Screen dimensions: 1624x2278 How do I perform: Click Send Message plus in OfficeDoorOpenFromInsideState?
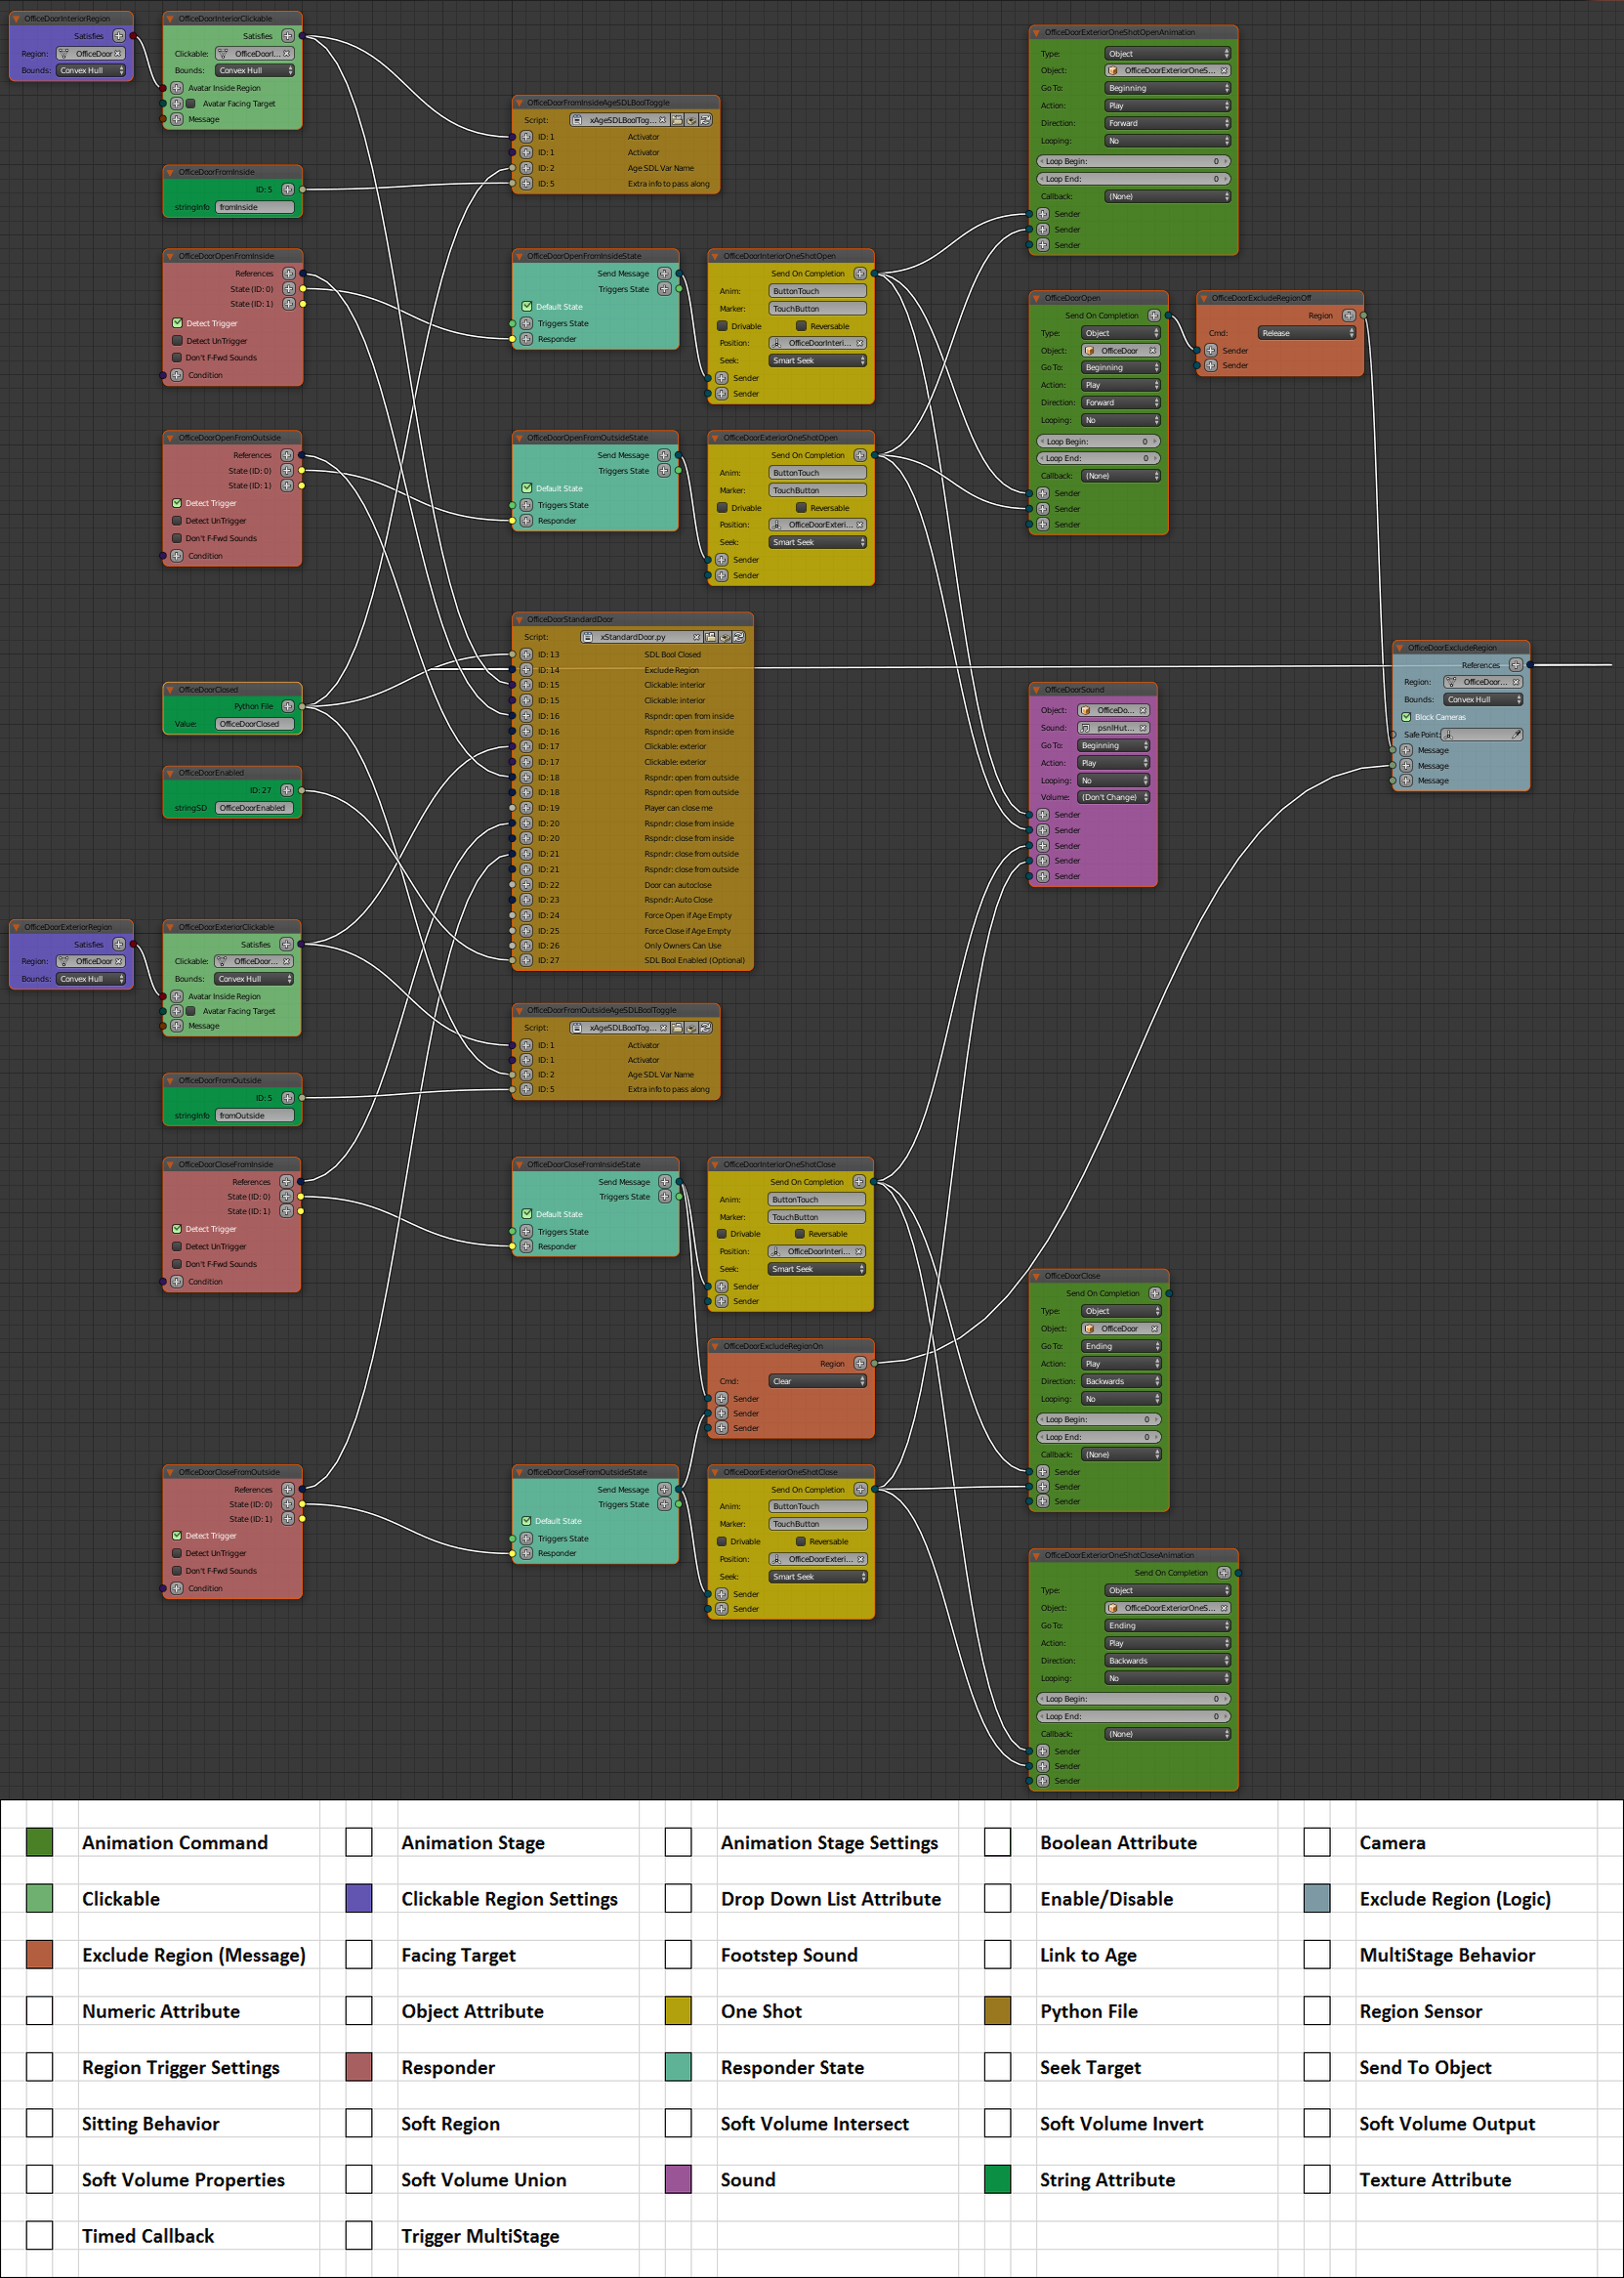tap(664, 273)
